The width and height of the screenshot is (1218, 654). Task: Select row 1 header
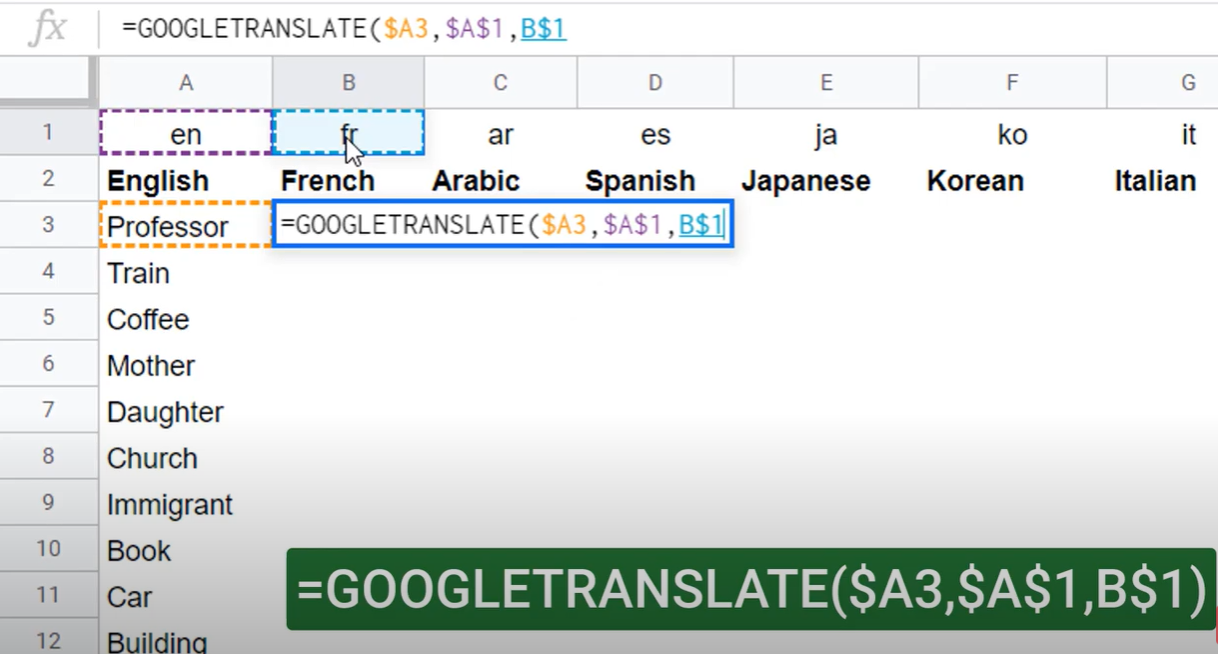click(x=48, y=132)
